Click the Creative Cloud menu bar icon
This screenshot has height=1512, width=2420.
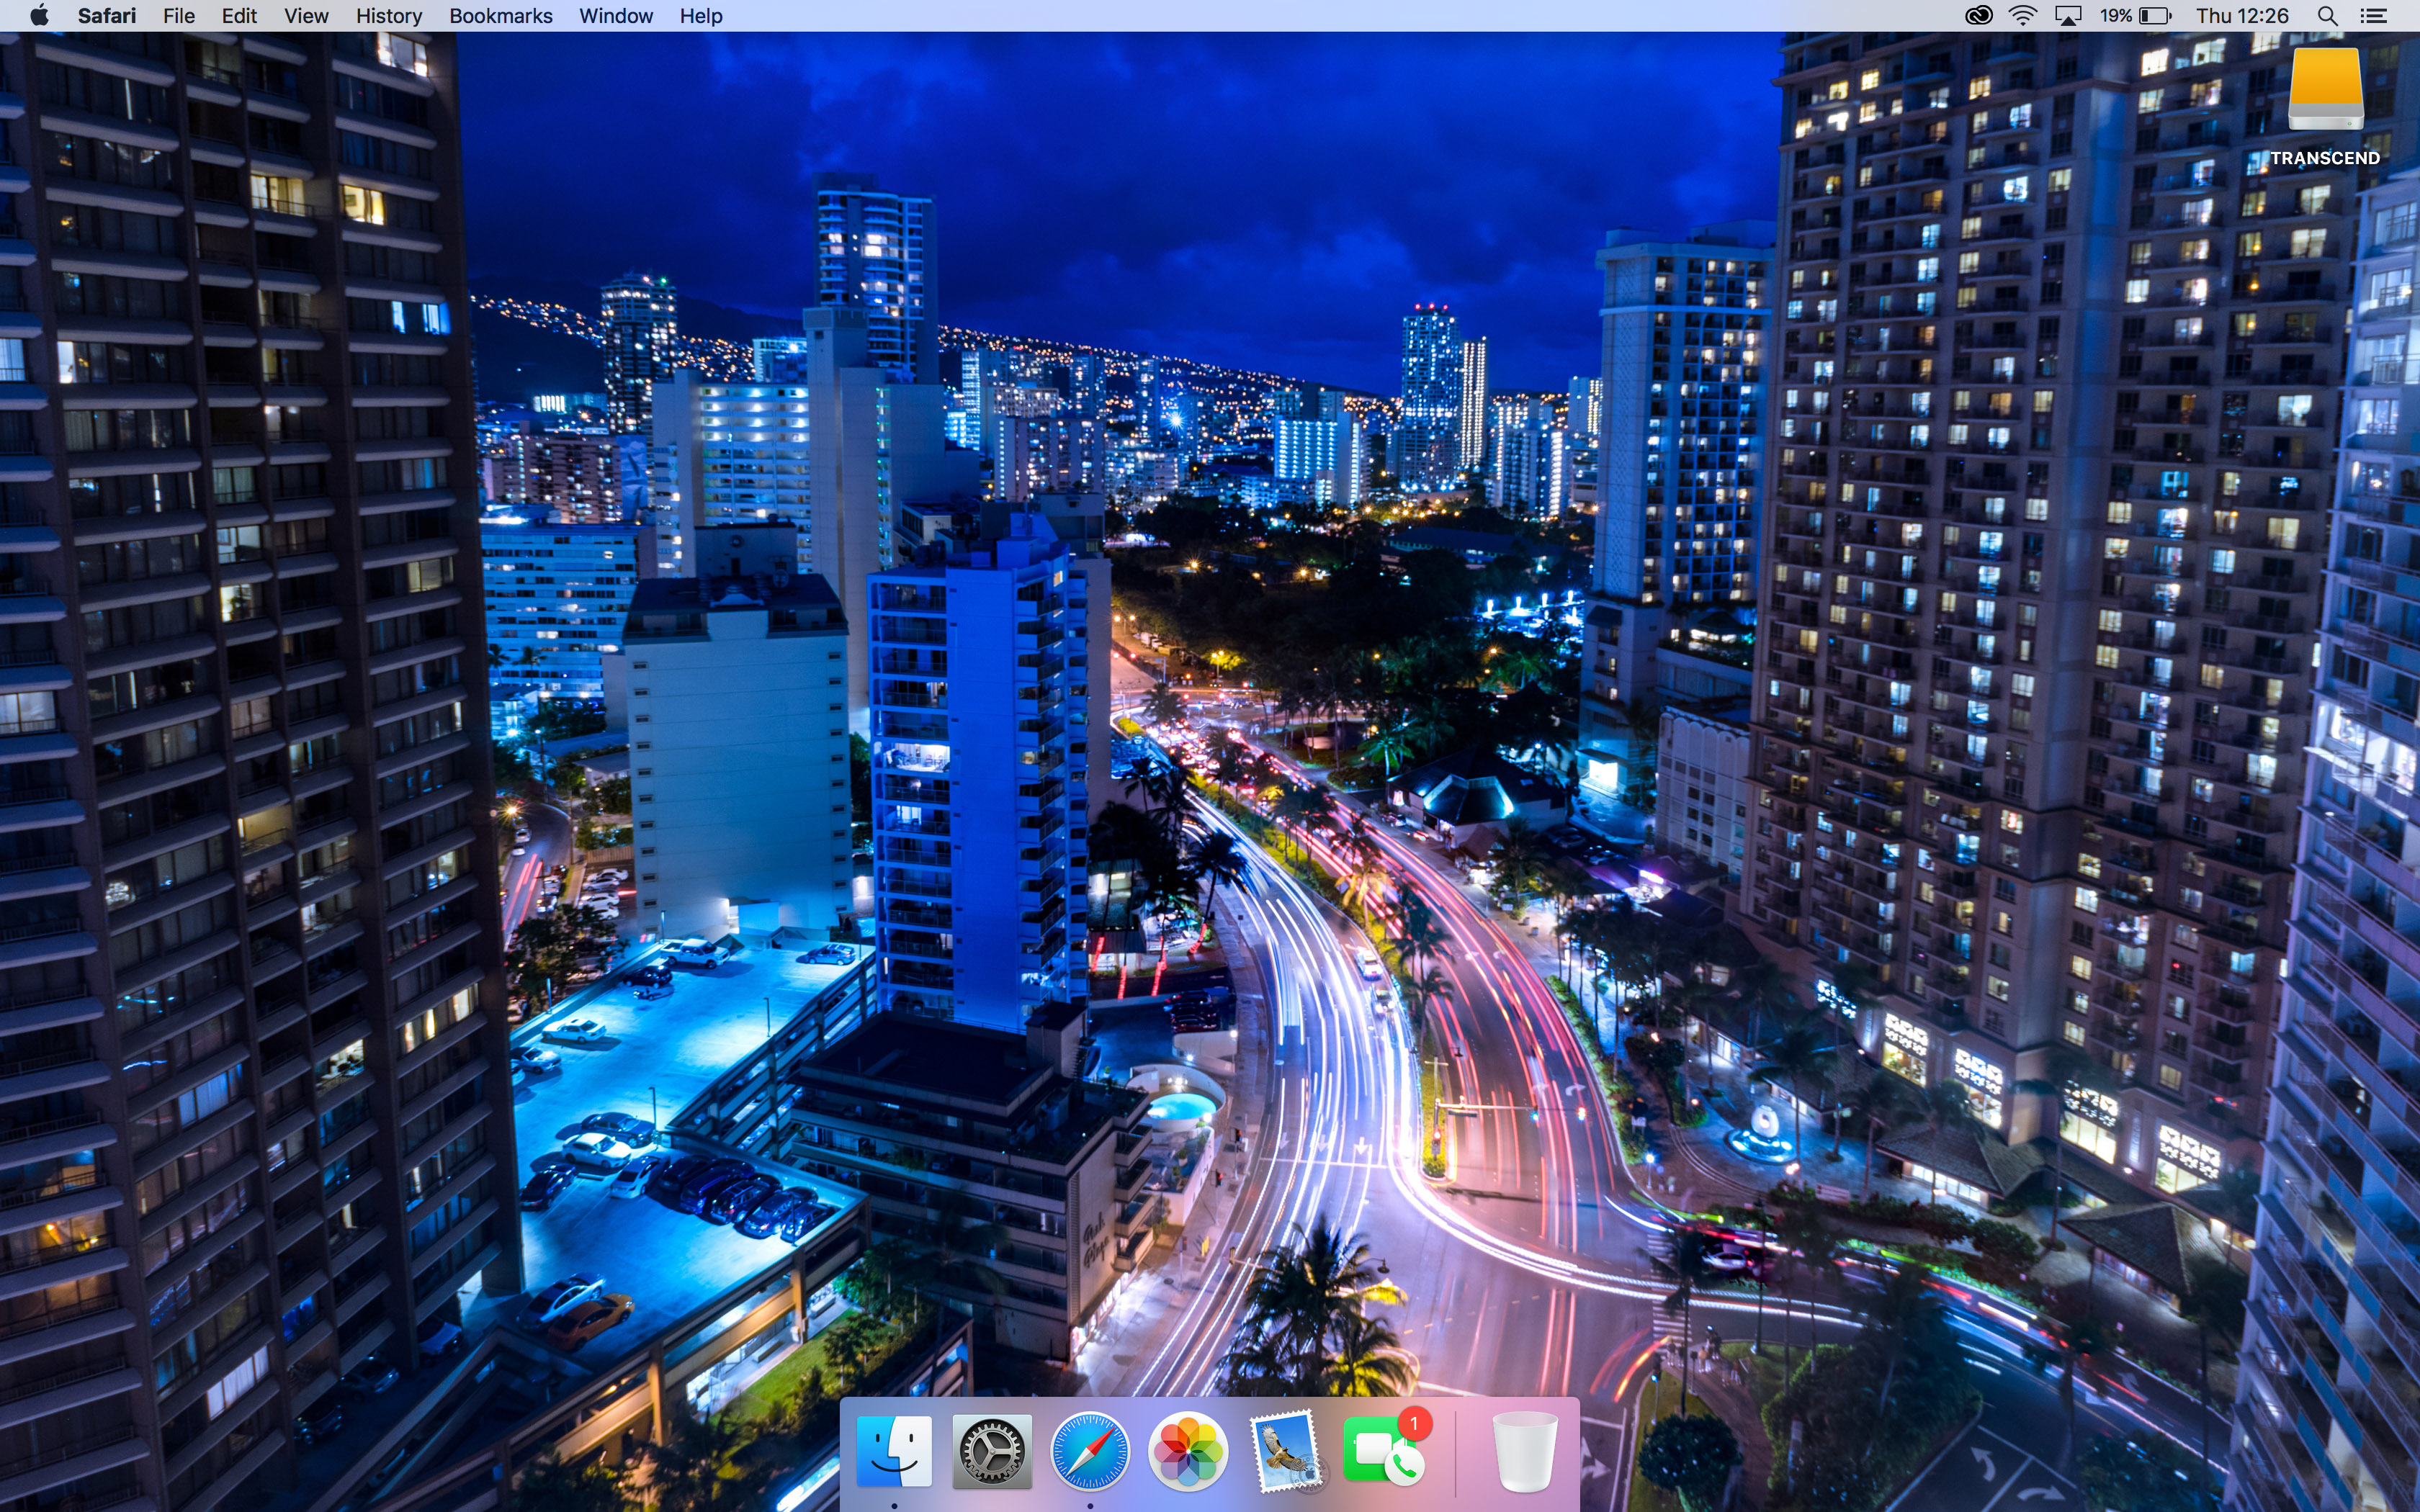tap(1978, 16)
